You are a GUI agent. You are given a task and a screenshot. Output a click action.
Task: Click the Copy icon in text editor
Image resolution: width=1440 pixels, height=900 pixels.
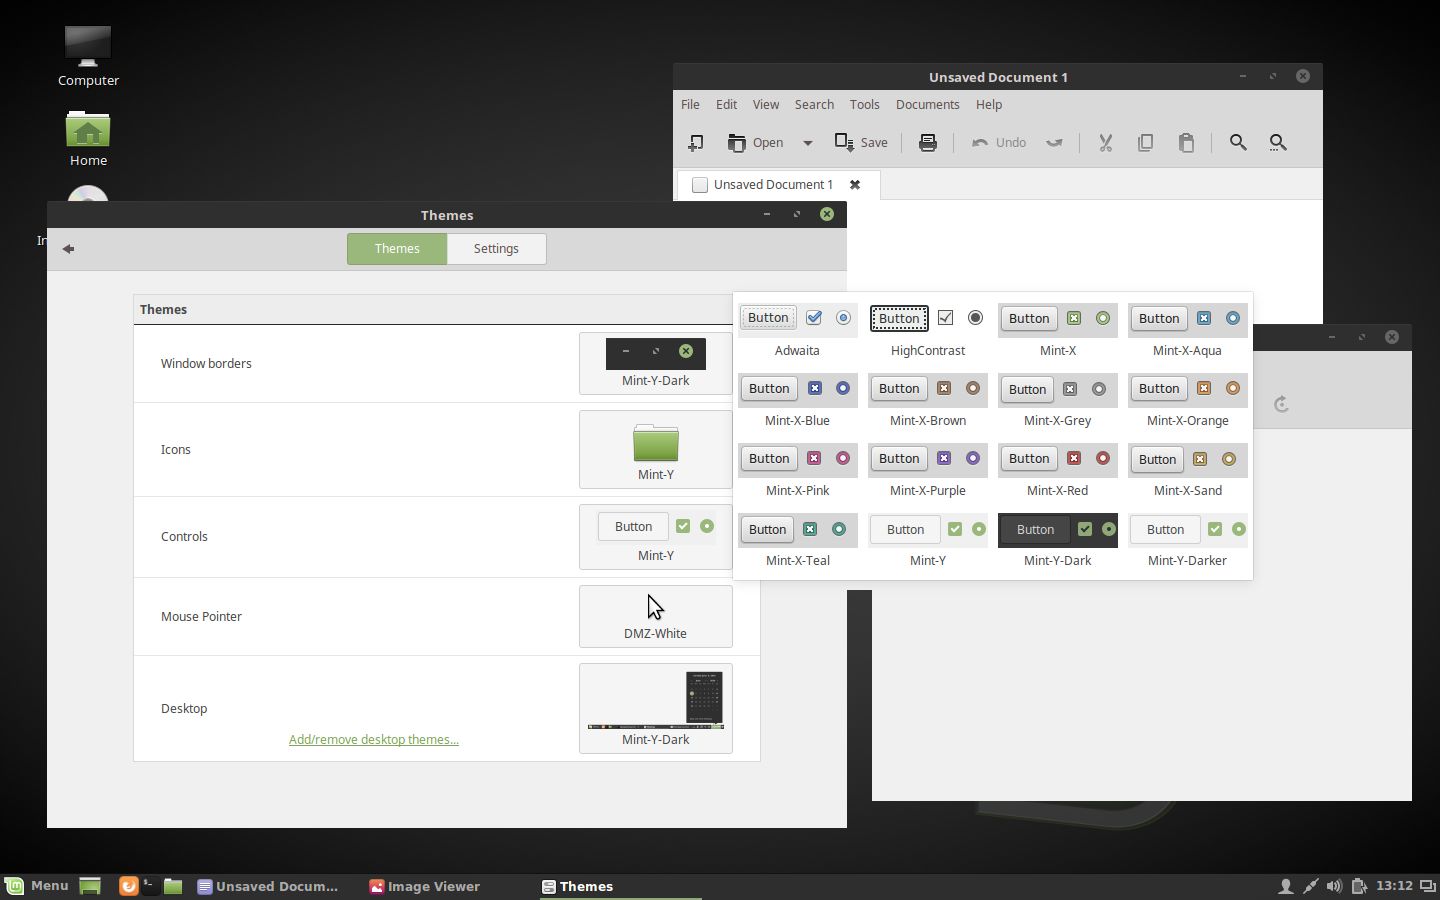tap(1146, 143)
